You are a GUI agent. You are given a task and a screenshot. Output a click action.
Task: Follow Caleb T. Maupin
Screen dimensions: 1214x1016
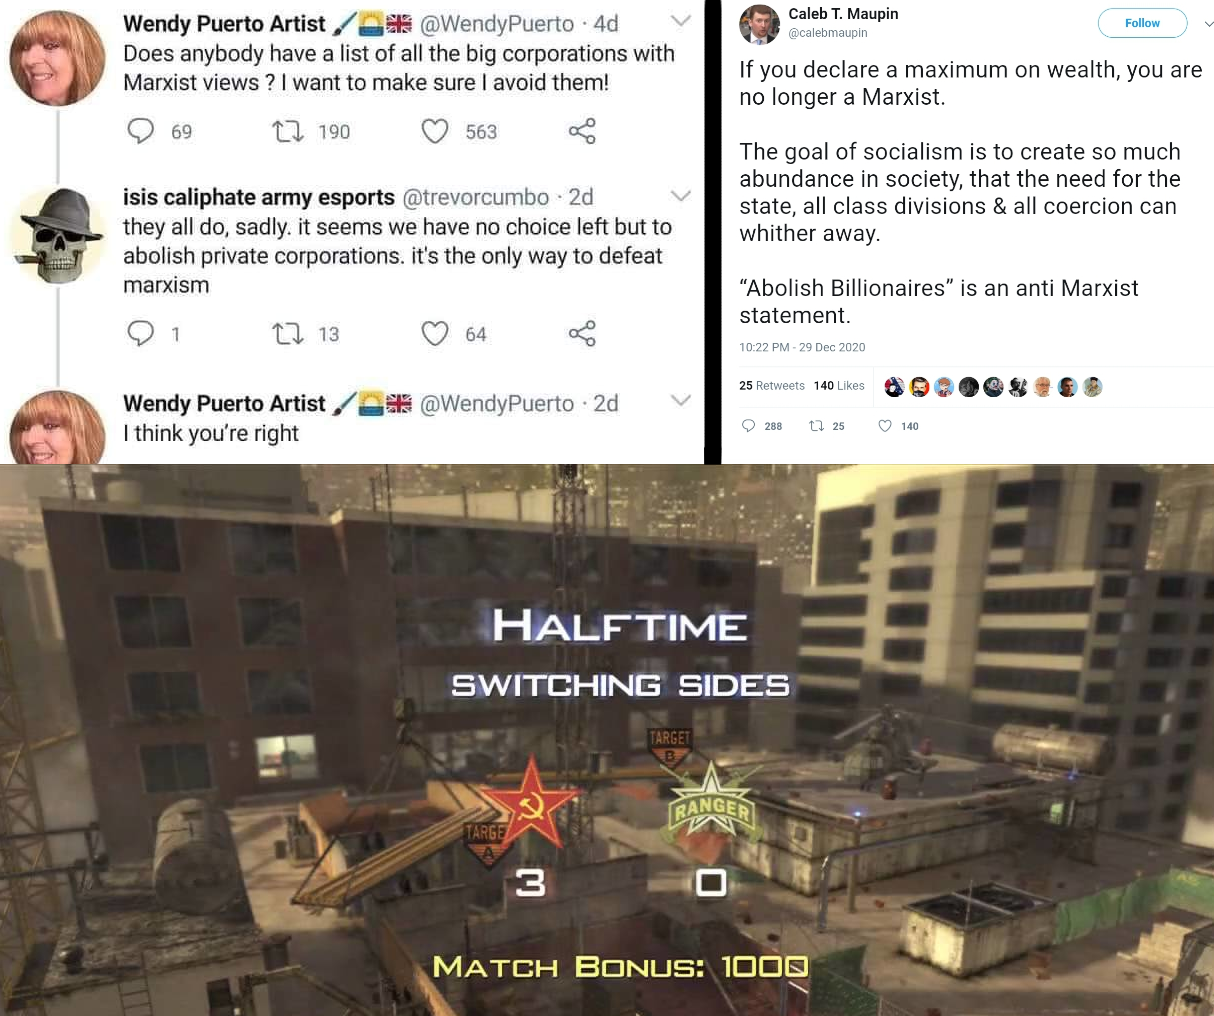coord(1142,23)
